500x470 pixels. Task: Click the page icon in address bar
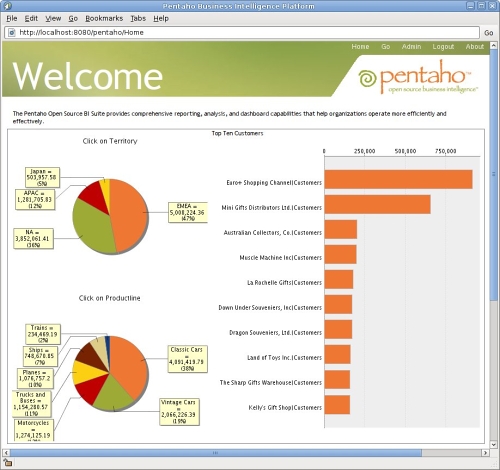click(x=12, y=33)
